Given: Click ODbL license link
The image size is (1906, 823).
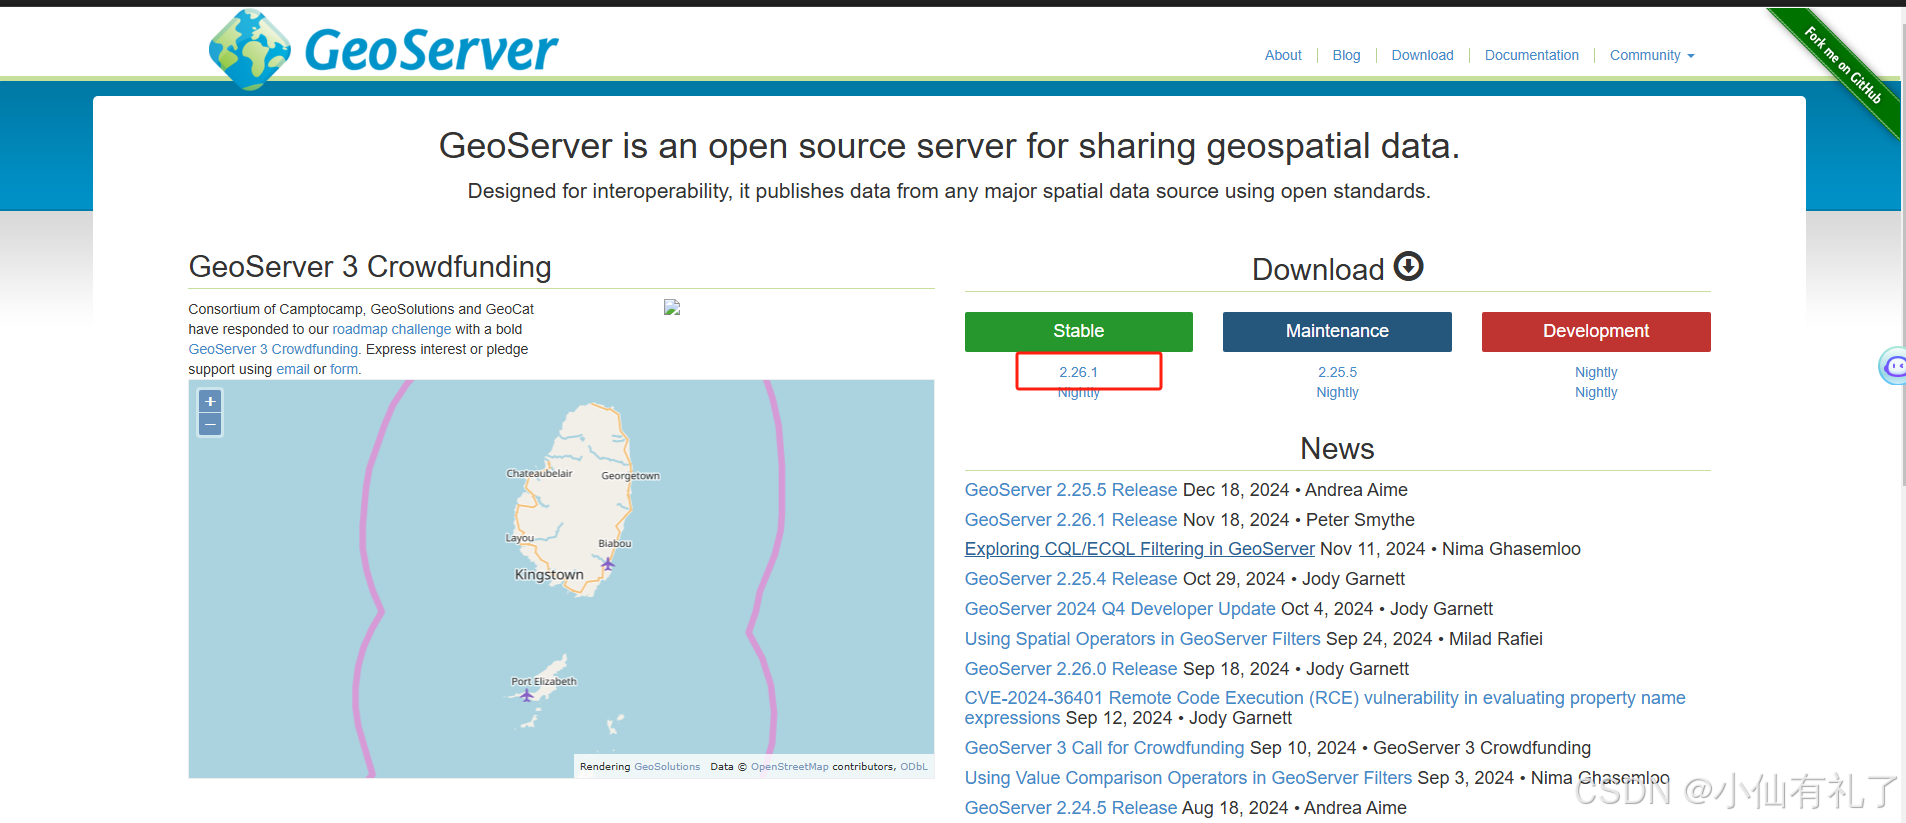Looking at the screenshot, I should [914, 767].
